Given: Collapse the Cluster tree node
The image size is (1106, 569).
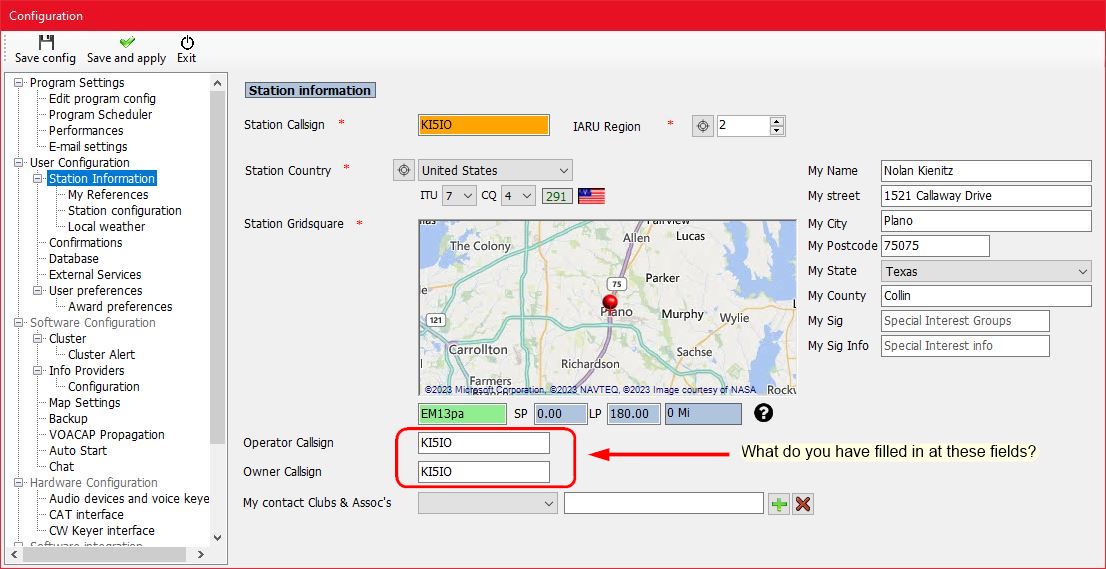Looking at the screenshot, I should tap(37, 338).
